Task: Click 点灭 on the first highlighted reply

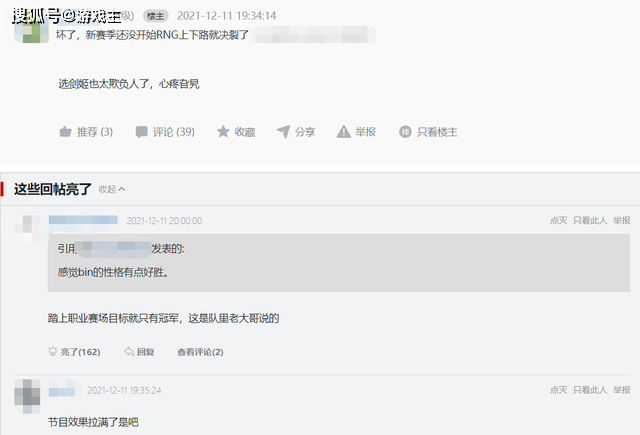Action: (558, 220)
